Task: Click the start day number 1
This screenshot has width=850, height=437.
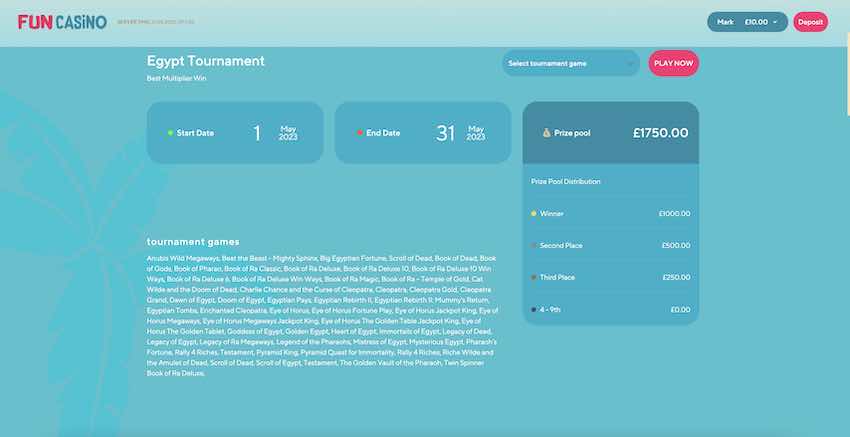Action: 257,133
